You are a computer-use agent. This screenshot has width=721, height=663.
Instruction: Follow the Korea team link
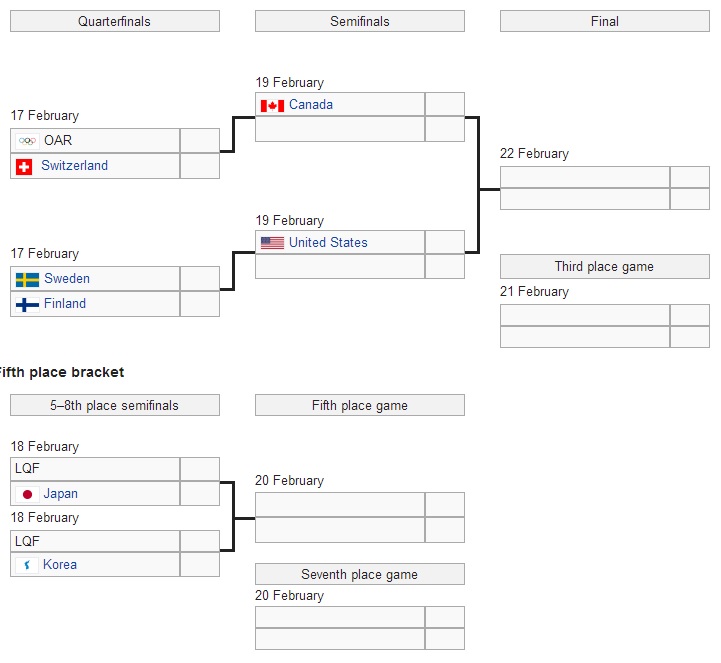(x=60, y=565)
